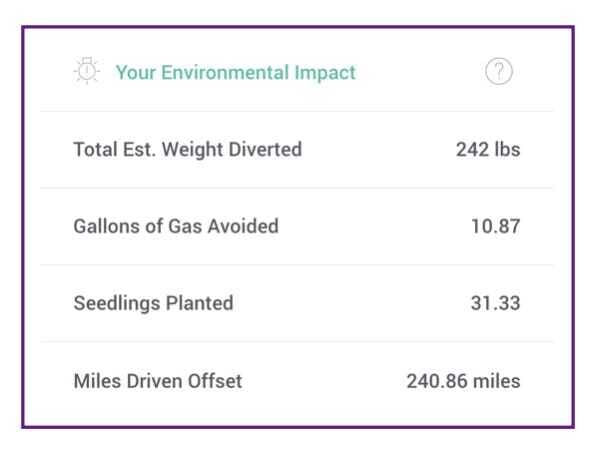Click the 240.86 miles value
The width and height of the screenshot is (596, 454).
pyautogui.click(x=463, y=381)
